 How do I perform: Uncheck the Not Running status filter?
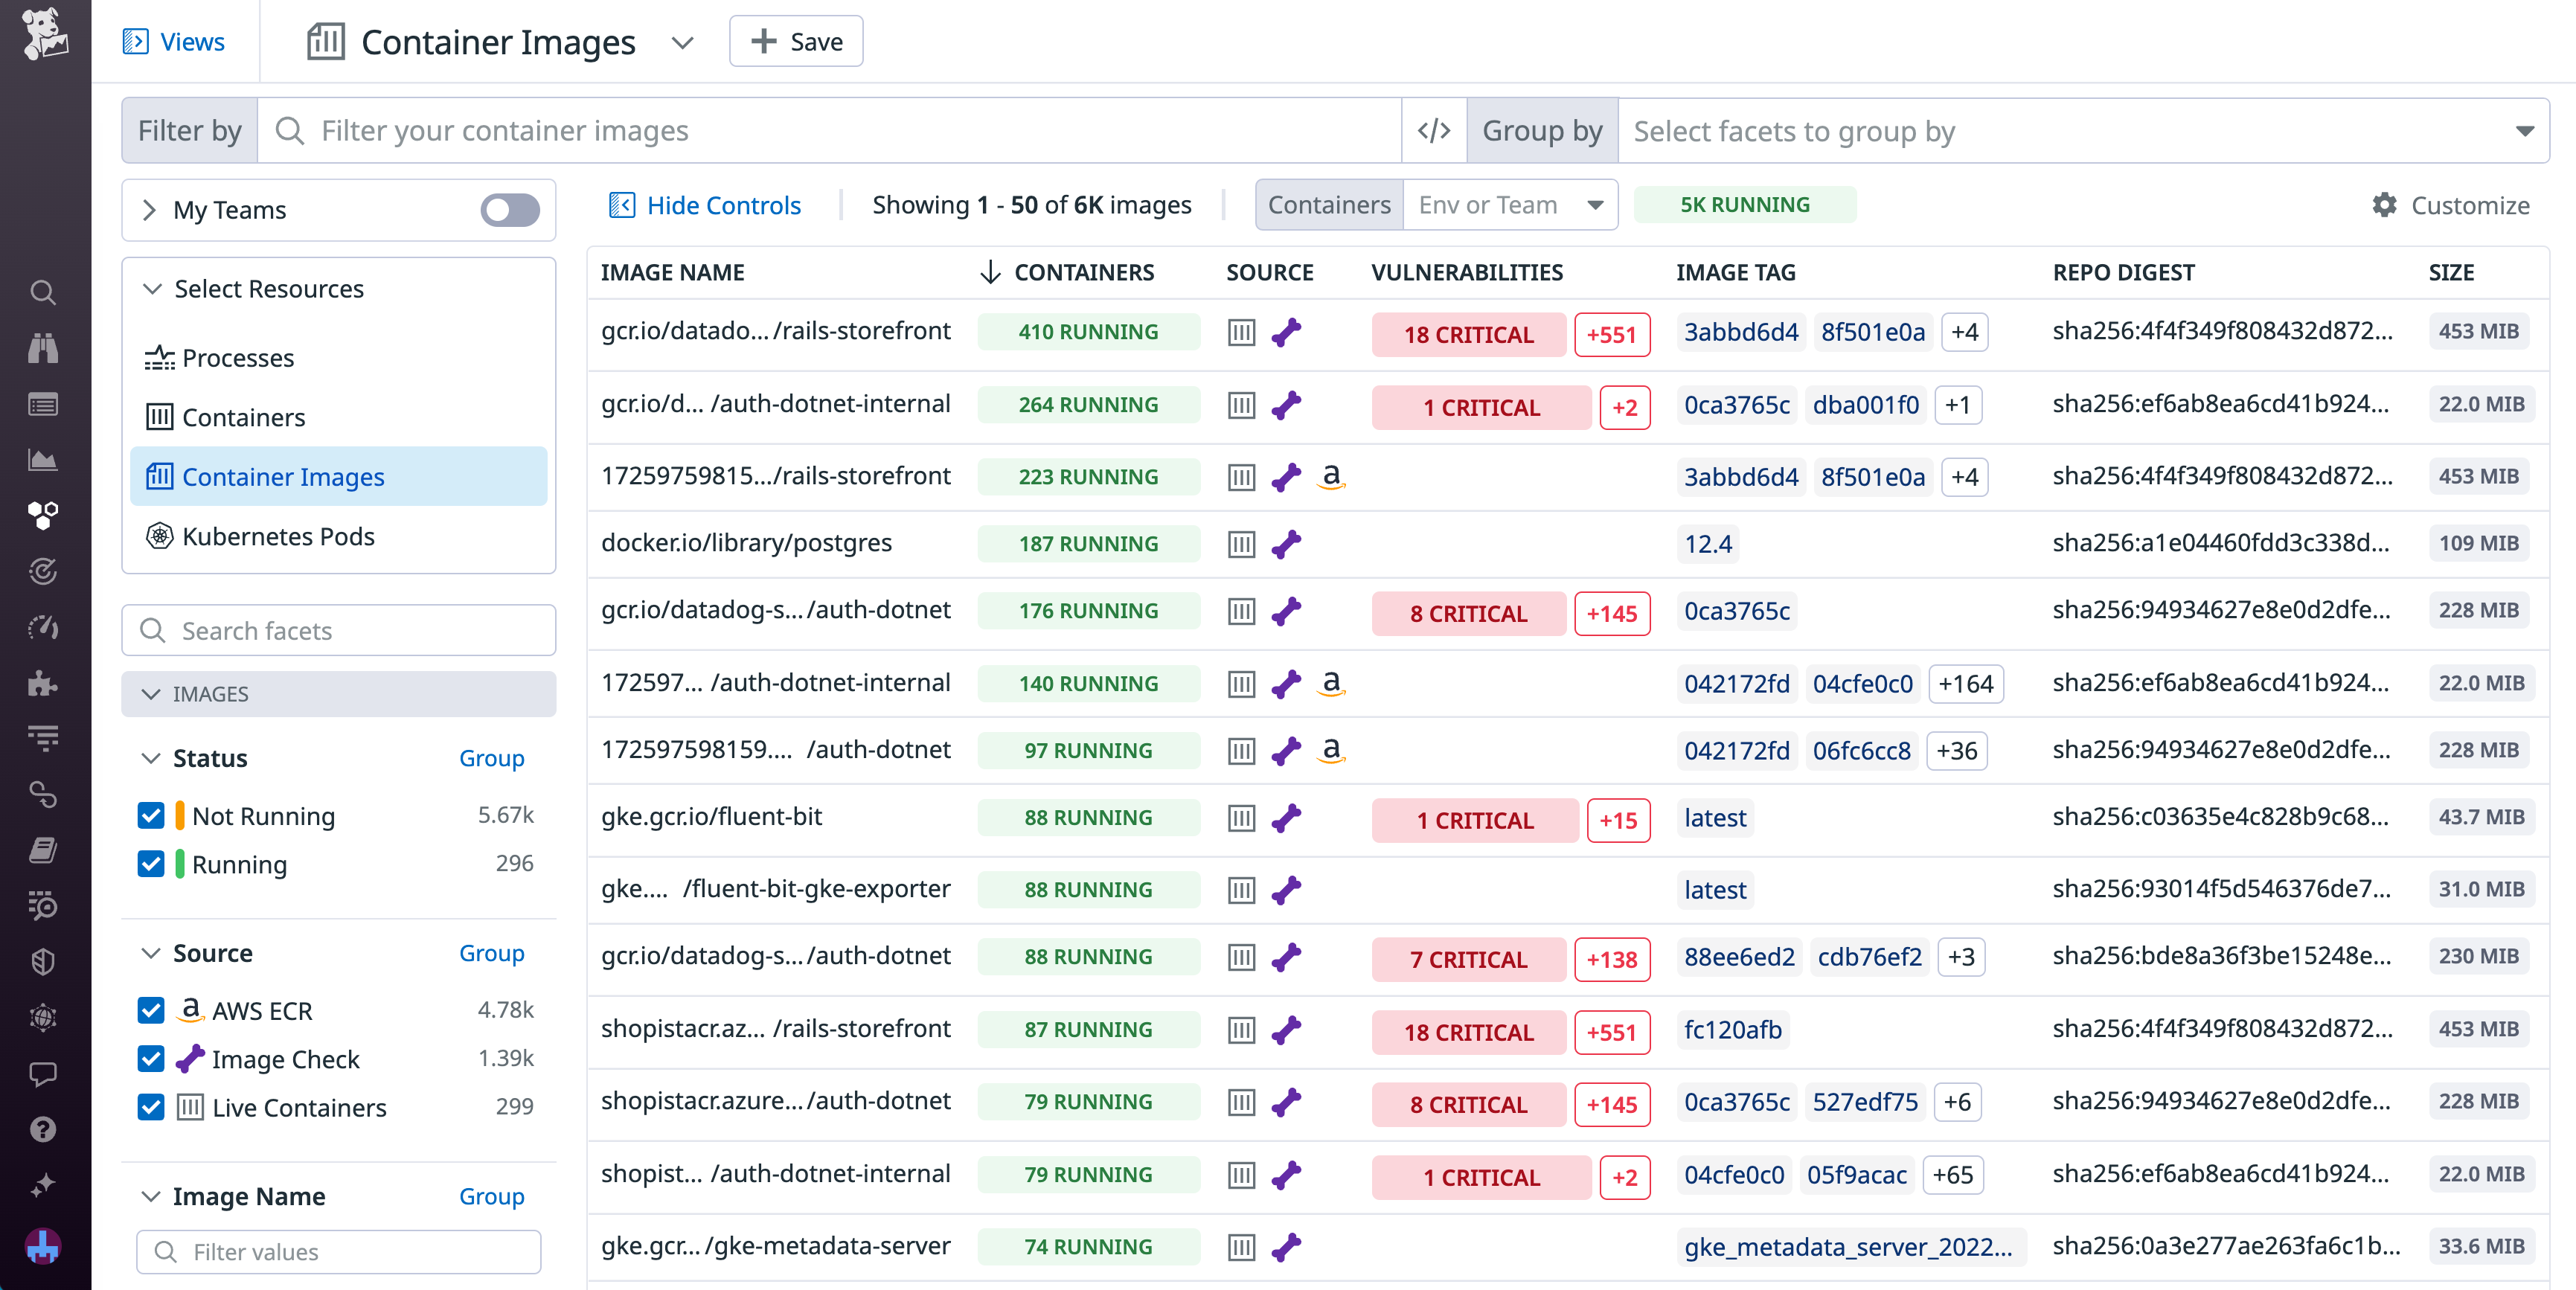pyautogui.click(x=151, y=815)
